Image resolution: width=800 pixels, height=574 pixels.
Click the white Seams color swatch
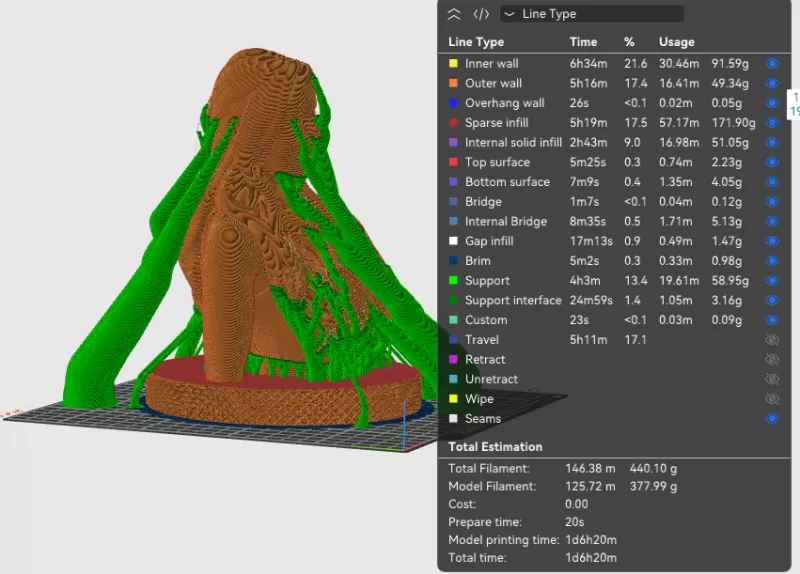(453, 418)
